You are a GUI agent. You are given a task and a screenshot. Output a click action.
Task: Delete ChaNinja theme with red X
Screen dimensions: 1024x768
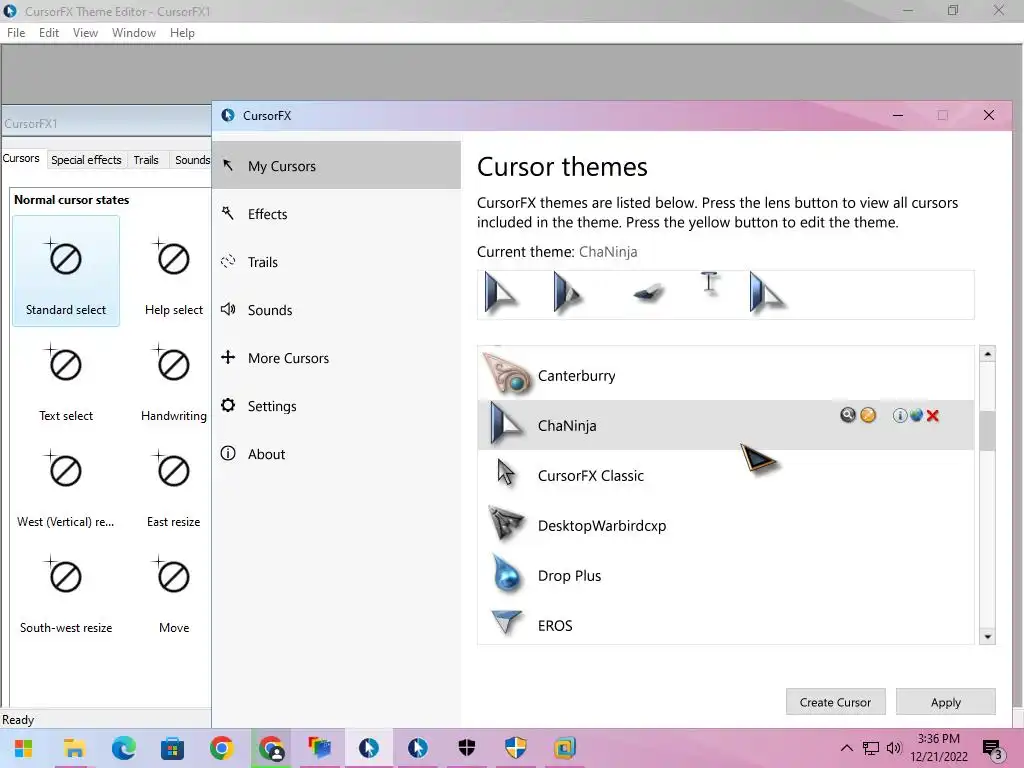933,415
